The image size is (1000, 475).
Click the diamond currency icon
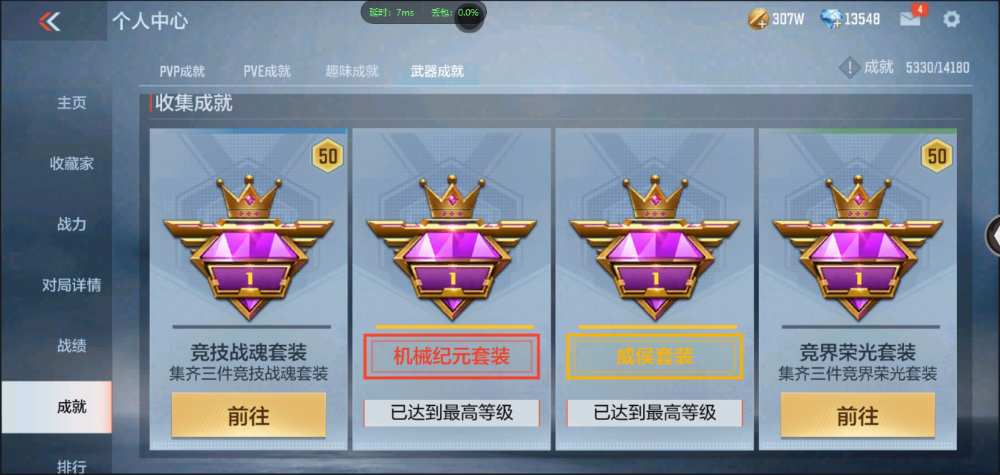832,19
